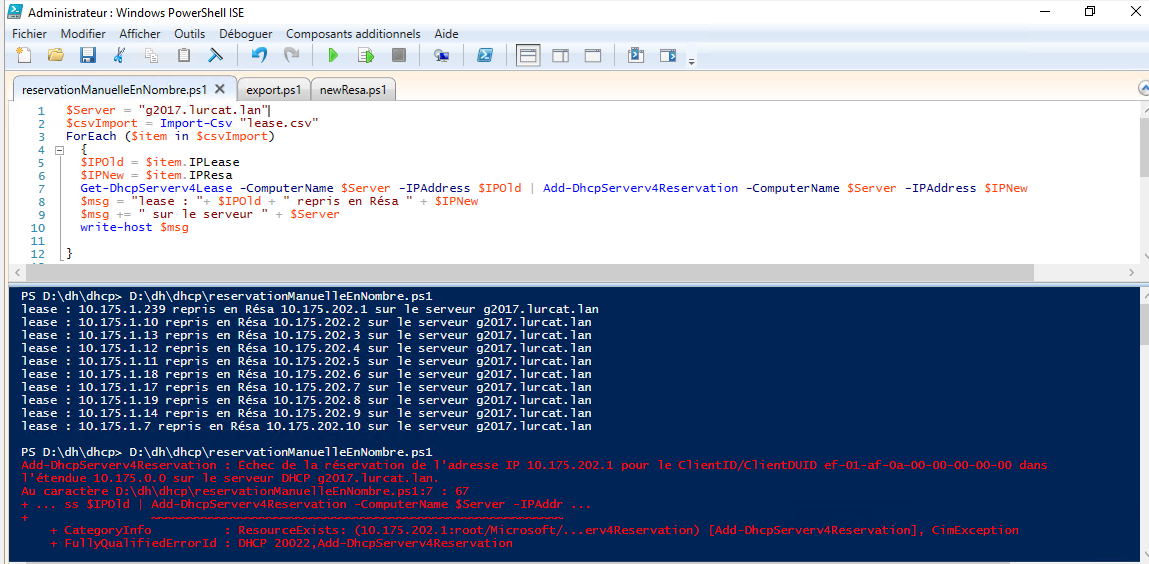Undo the last edit

pos(259,56)
